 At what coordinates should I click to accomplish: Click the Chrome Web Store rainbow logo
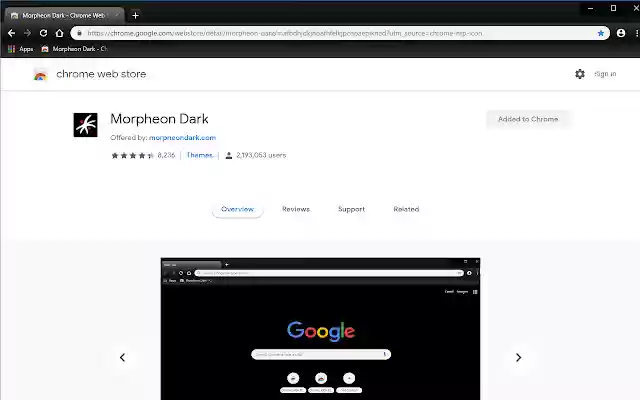(x=40, y=75)
